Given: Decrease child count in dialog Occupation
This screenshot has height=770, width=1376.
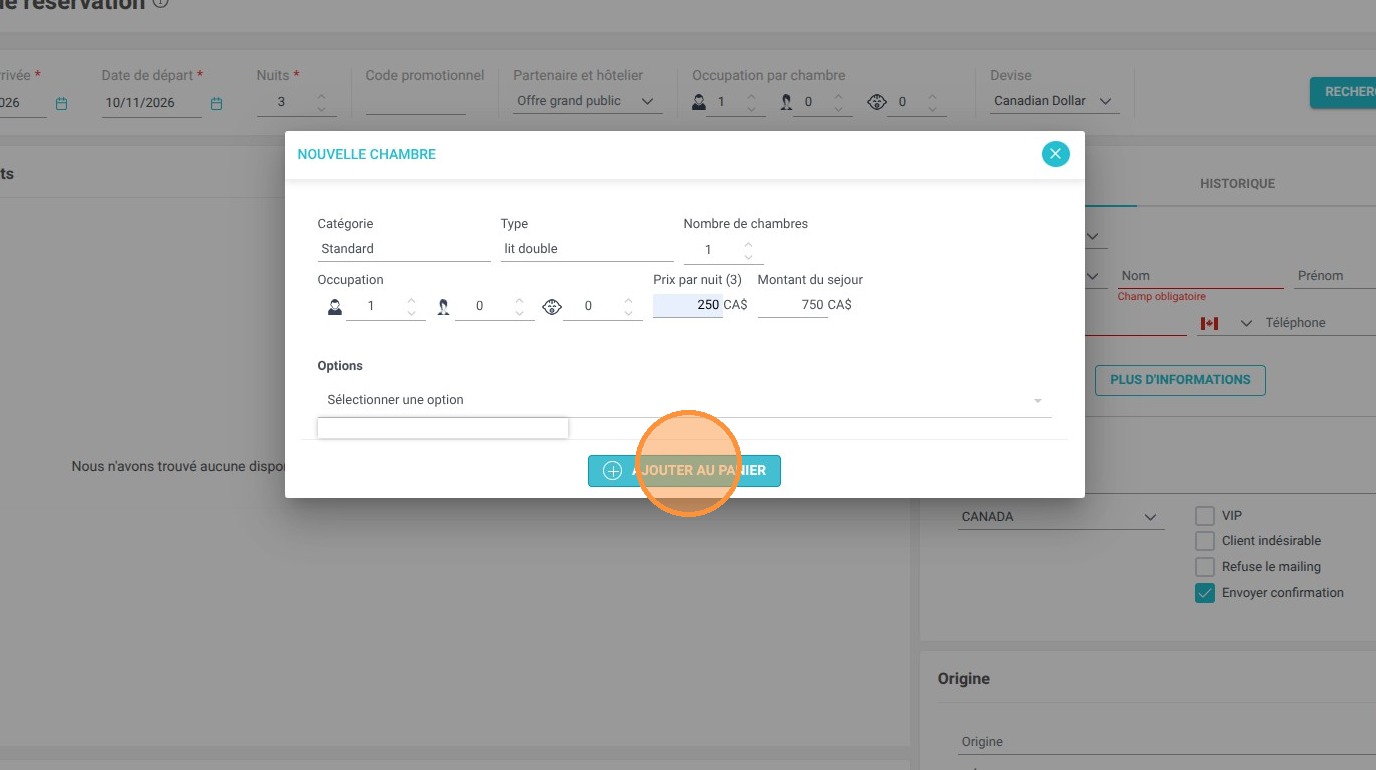Looking at the screenshot, I should (519, 312).
